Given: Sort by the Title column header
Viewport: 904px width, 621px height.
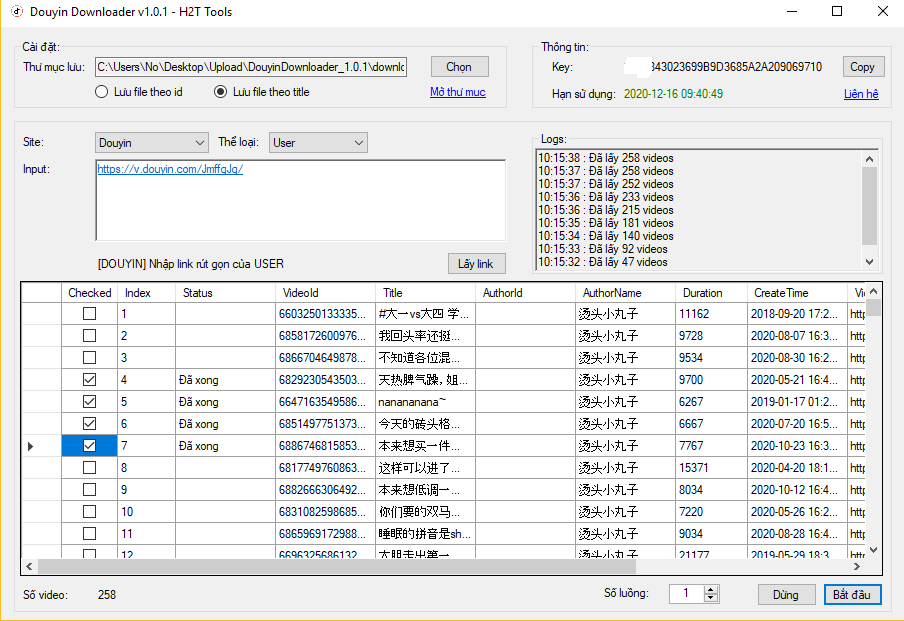Looking at the screenshot, I should (425, 293).
